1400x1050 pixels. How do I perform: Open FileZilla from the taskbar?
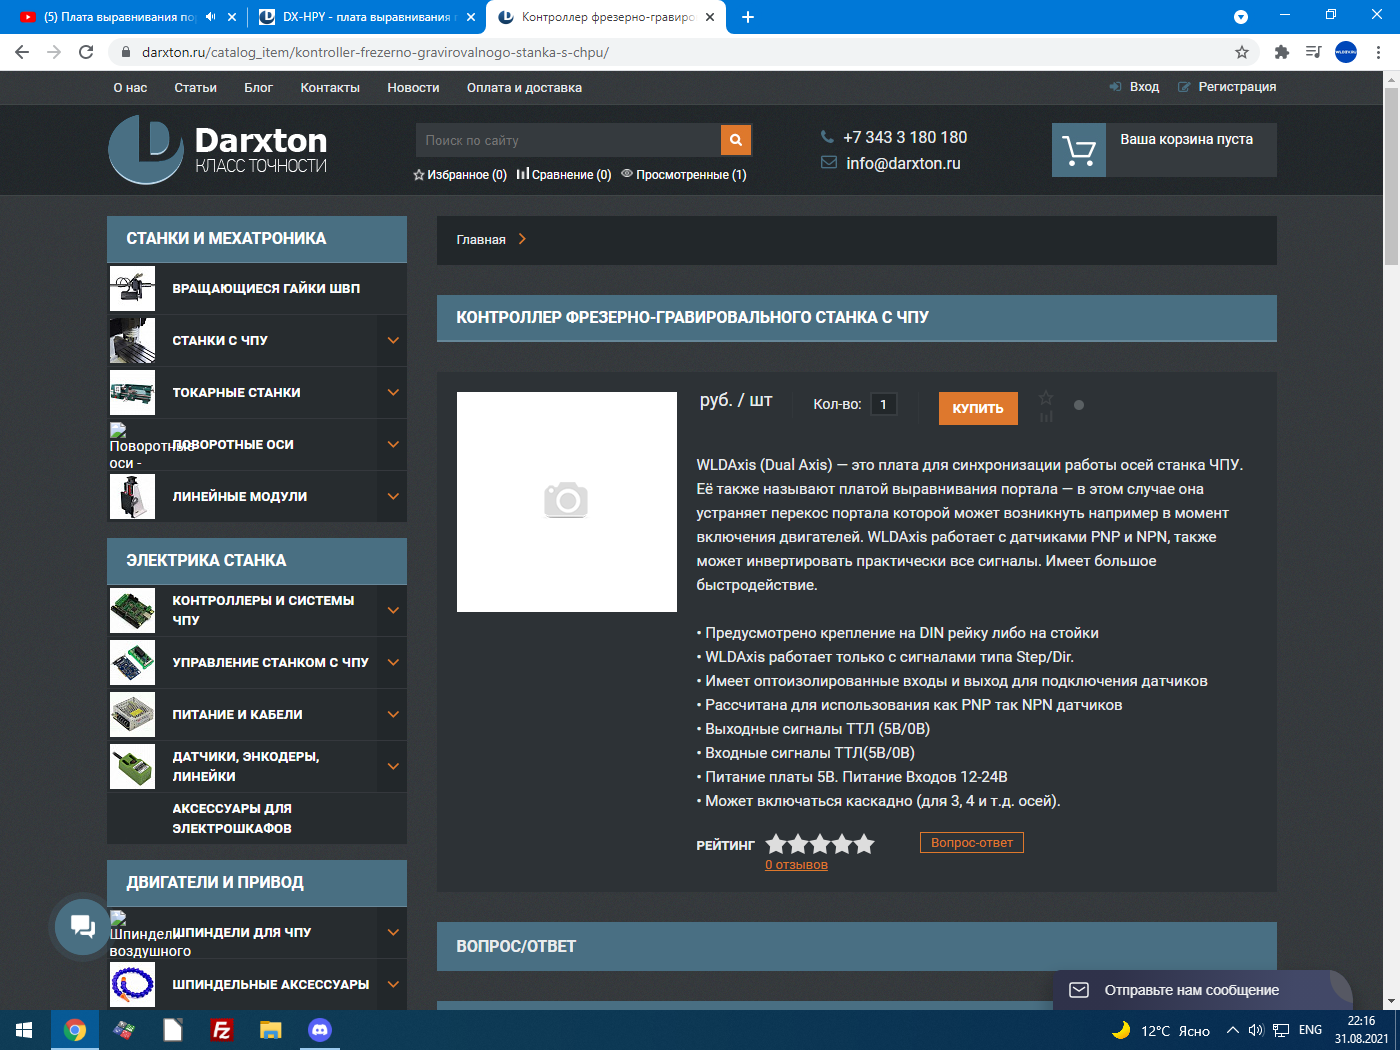(222, 1030)
